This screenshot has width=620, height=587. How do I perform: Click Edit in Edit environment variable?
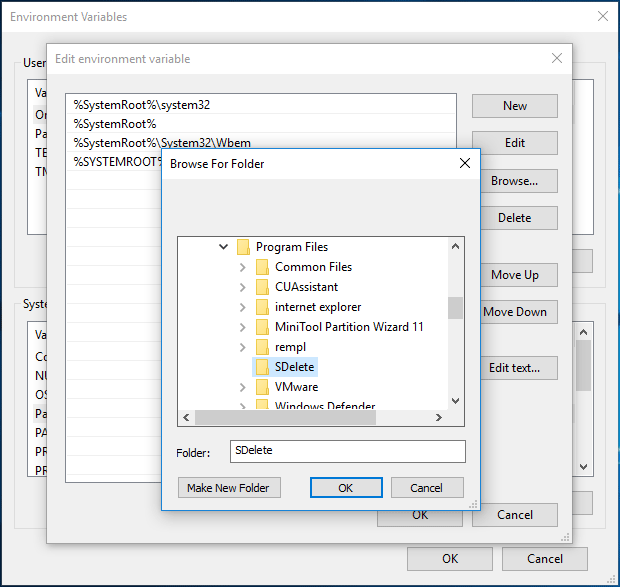pyautogui.click(x=514, y=143)
